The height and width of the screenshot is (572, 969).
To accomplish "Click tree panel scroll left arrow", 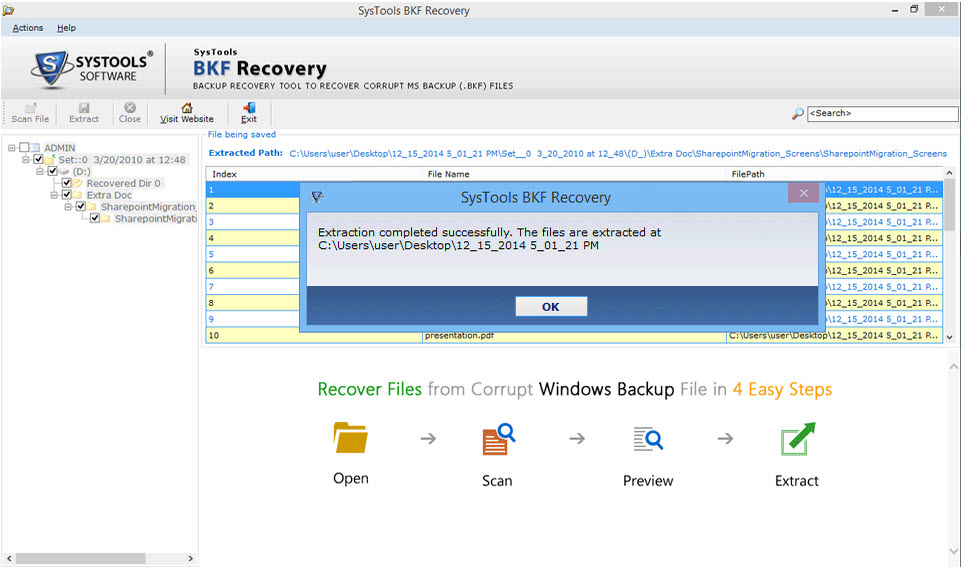I will tap(9, 558).
